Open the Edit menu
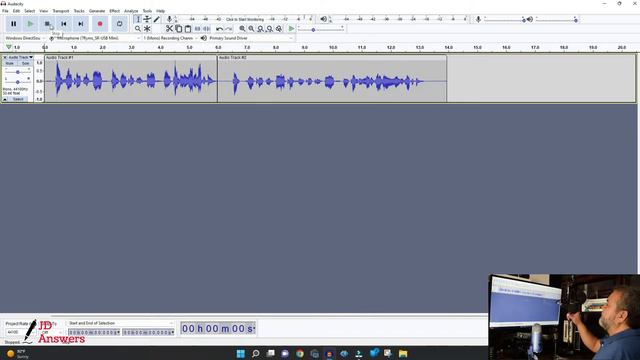 pyautogui.click(x=16, y=11)
